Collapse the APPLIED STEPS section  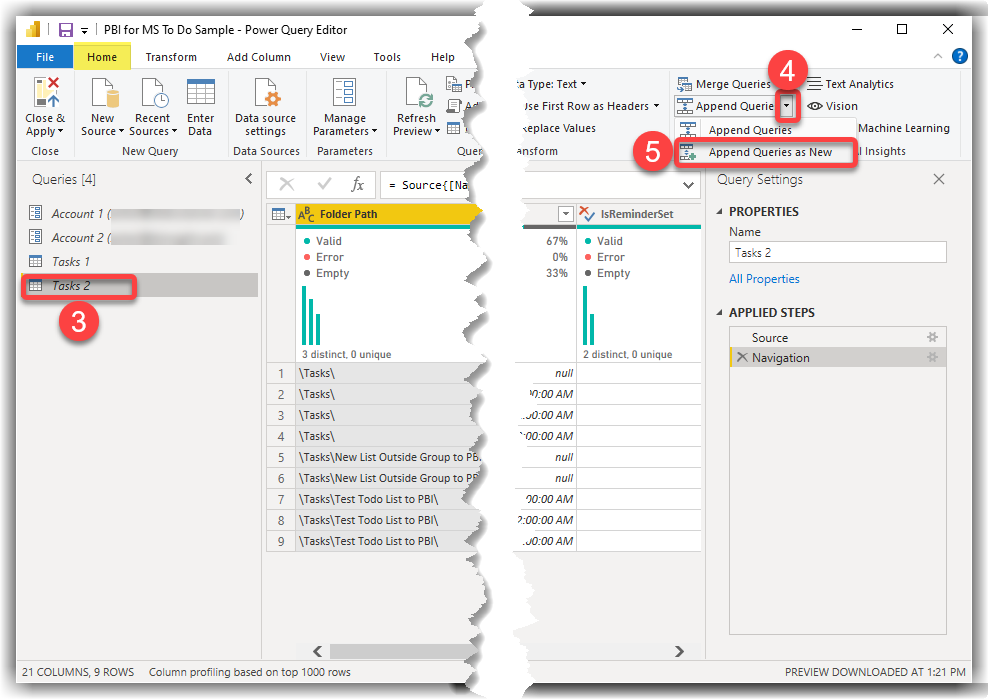[720, 313]
